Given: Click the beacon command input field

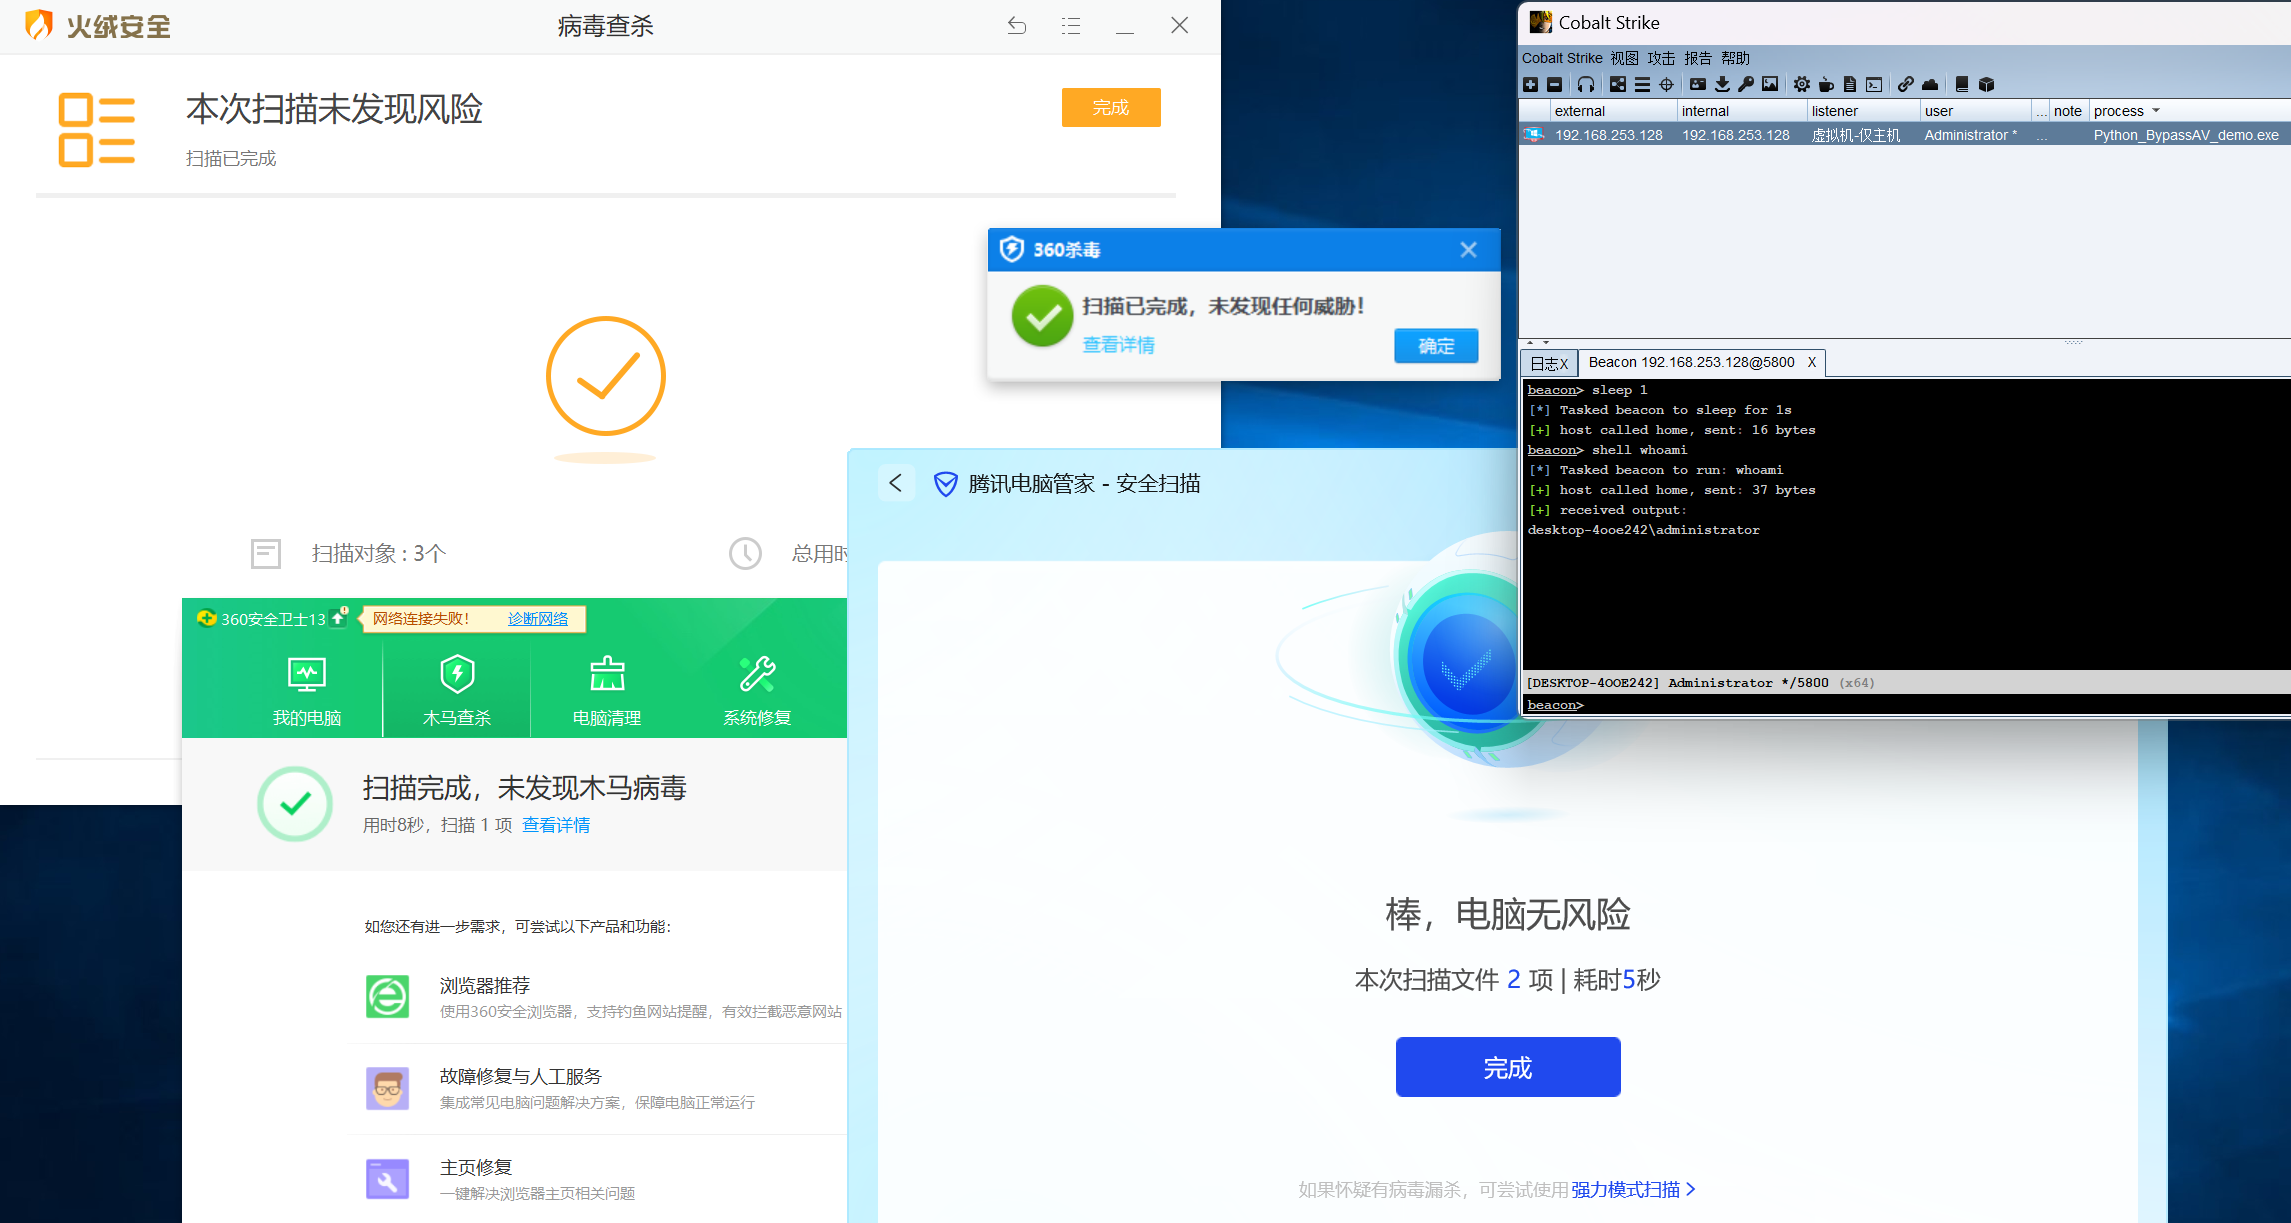Looking at the screenshot, I should [x=1900, y=705].
